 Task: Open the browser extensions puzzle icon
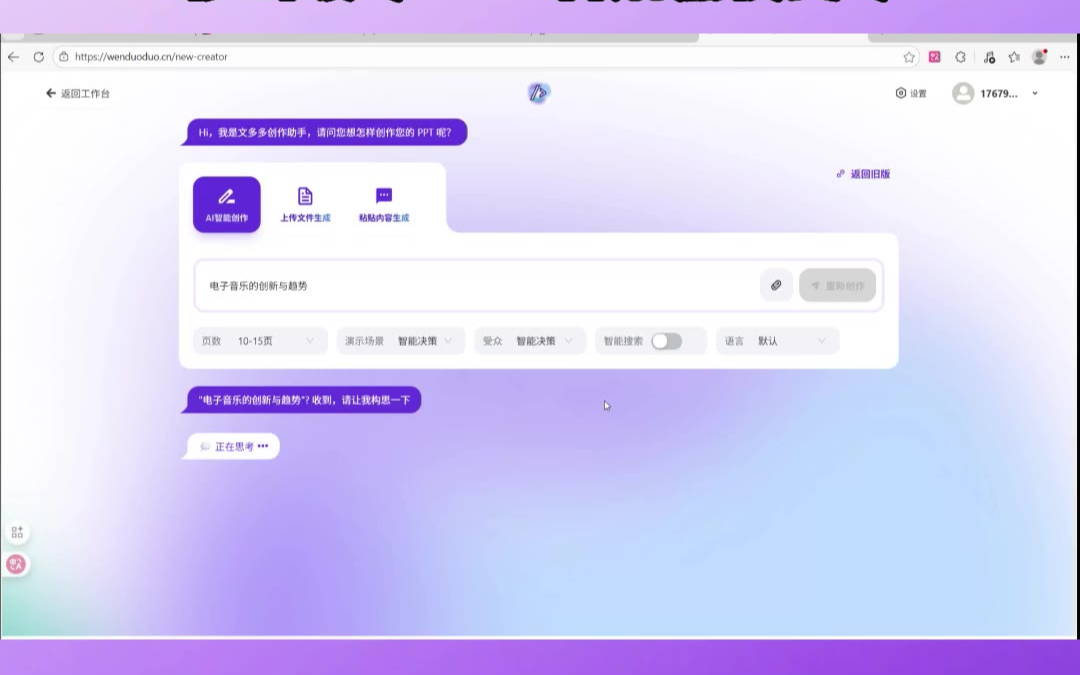pos(961,57)
